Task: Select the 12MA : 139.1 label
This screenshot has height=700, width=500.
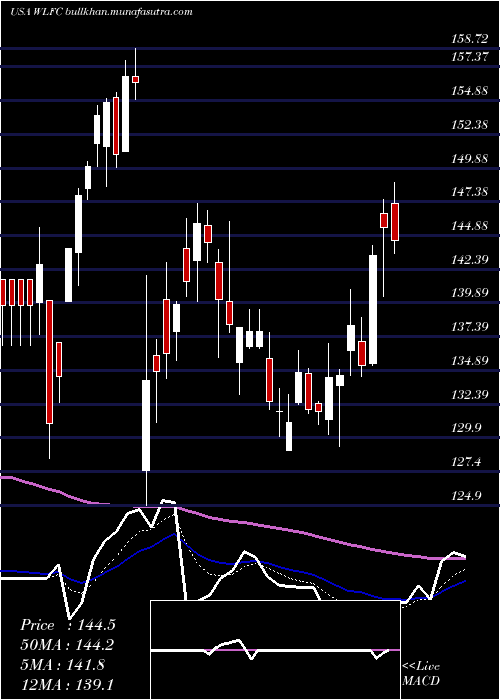Action: (x=67, y=684)
